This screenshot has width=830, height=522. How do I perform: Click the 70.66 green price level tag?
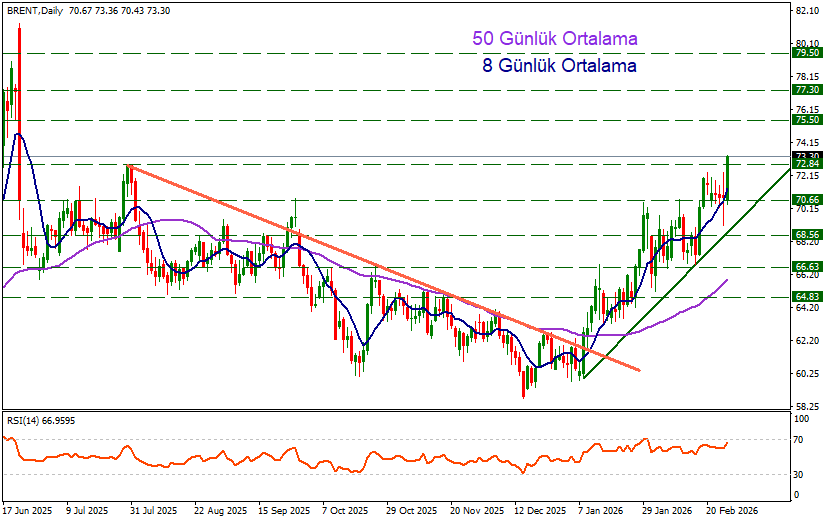pyautogui.click(x=806, y=200)
